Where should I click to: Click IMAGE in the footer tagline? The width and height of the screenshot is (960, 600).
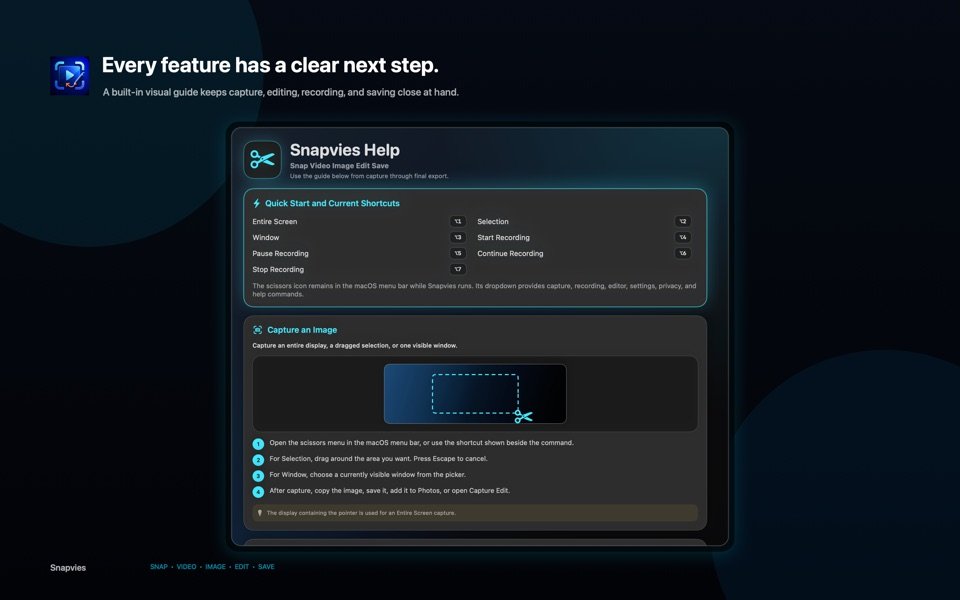216,567
